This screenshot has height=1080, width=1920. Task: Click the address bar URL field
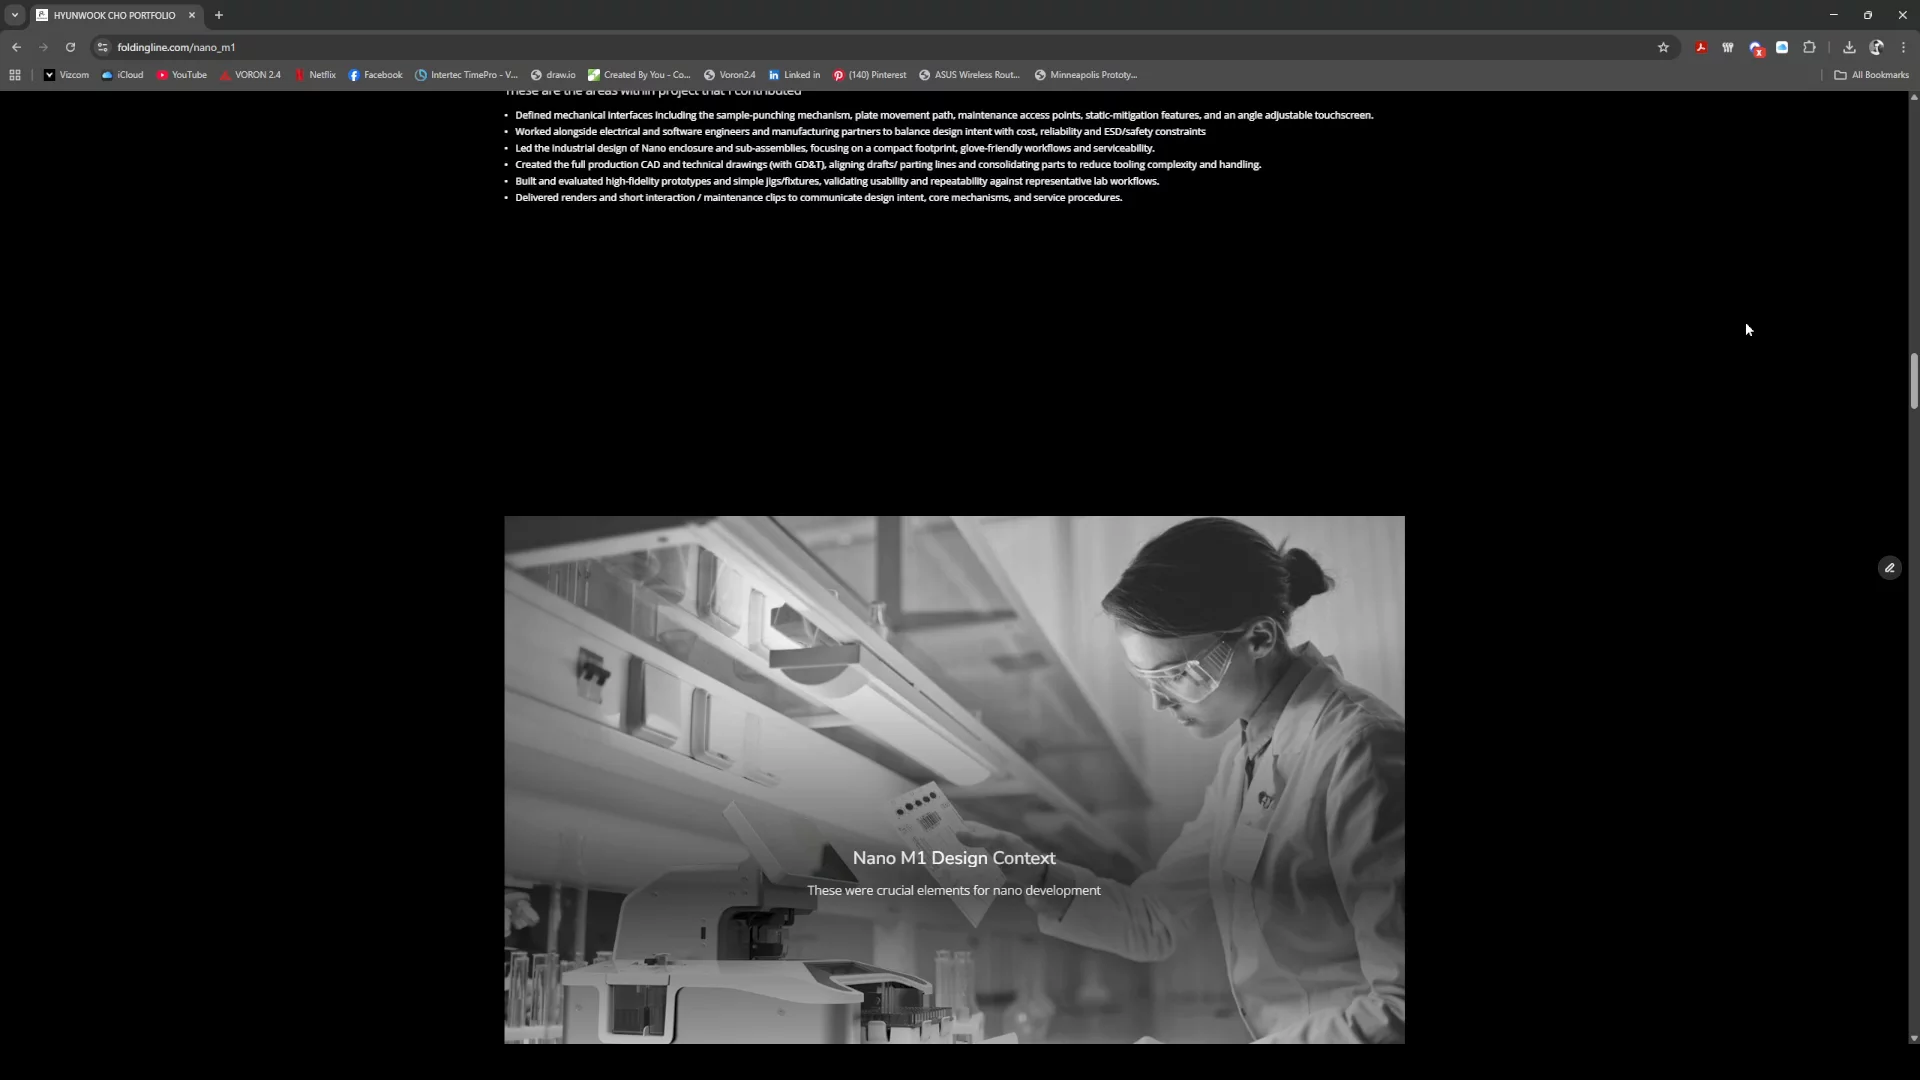tap(880, 47)
